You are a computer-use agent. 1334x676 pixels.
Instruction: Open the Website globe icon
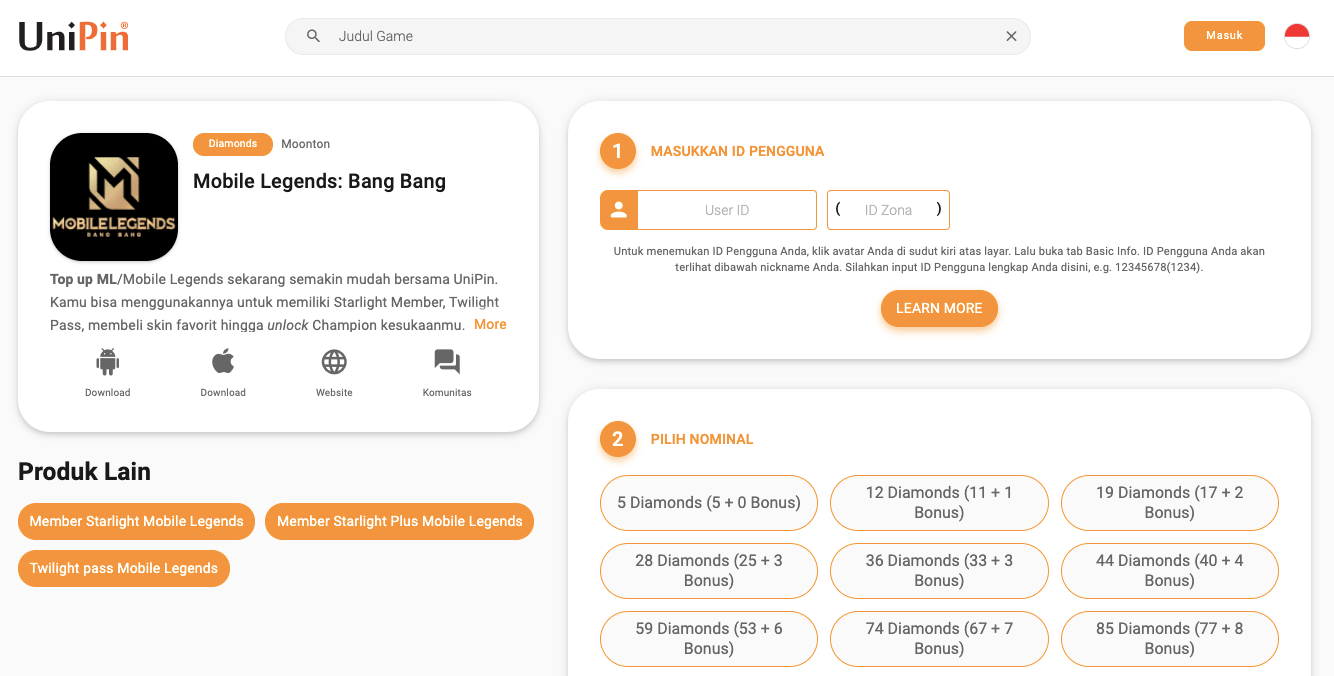click(334, 362)
